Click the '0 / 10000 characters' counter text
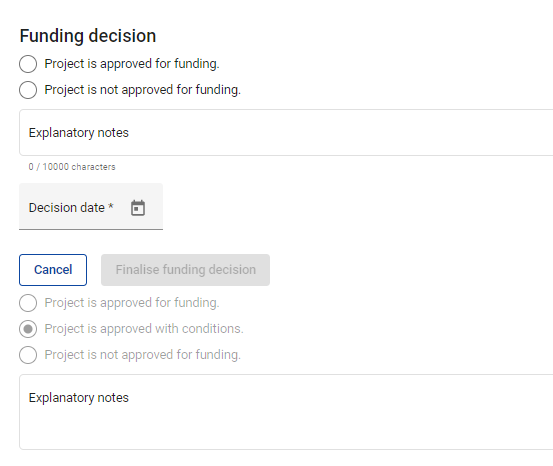This screenshot has width=553, height=466. pos(72,167)
